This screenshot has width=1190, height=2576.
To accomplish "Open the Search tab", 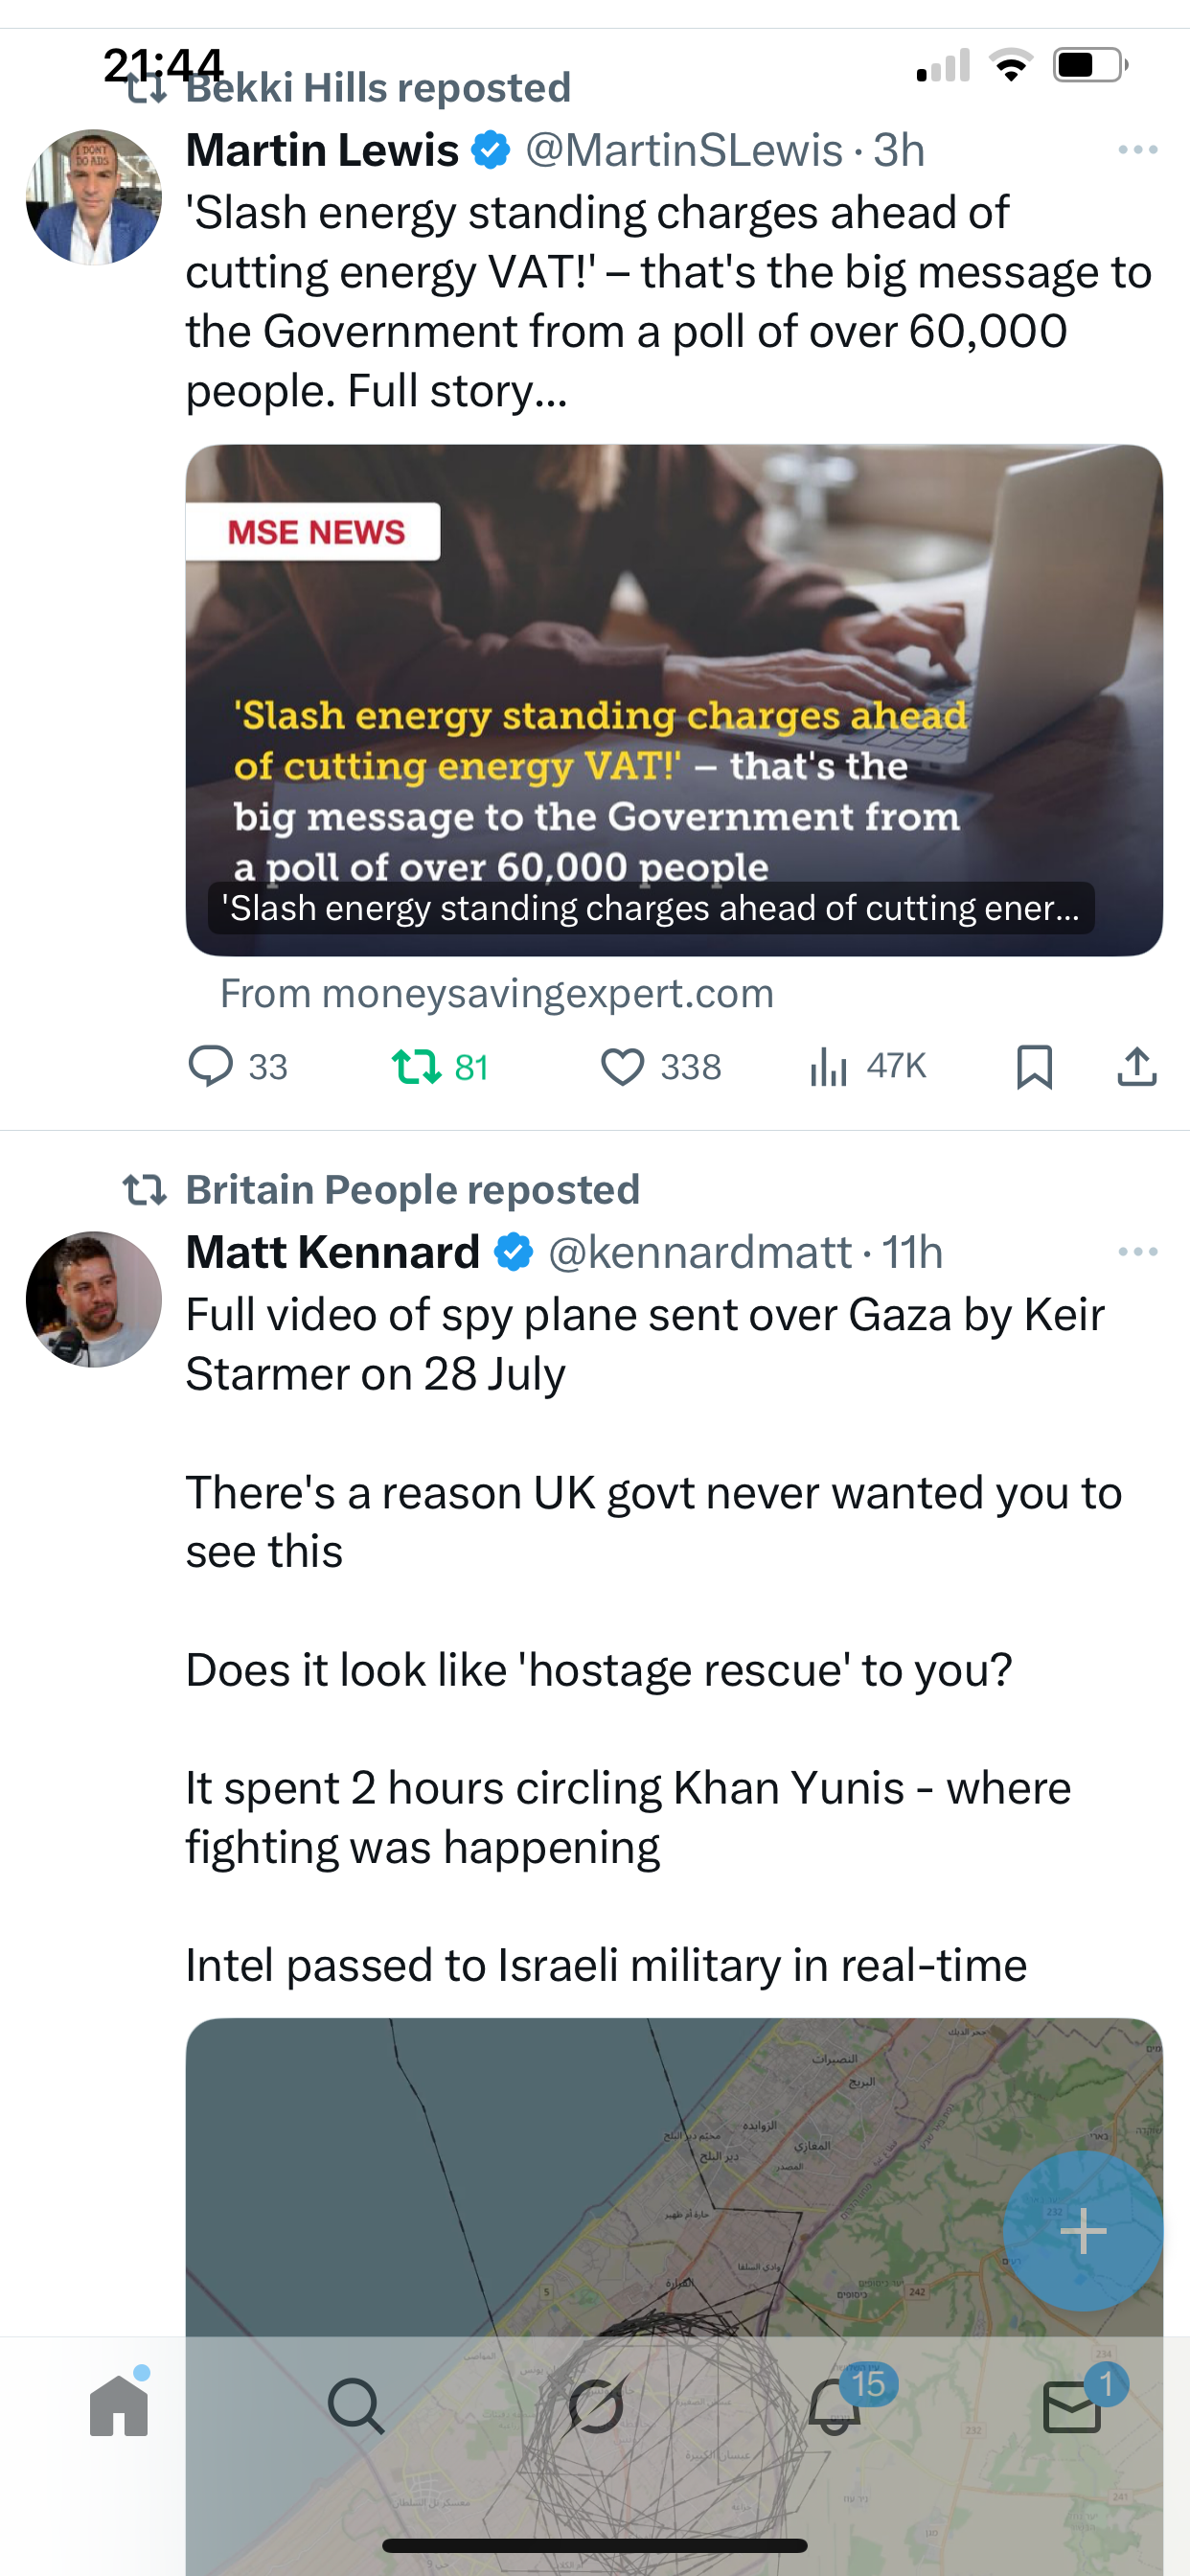I will tap(356, 2406).
